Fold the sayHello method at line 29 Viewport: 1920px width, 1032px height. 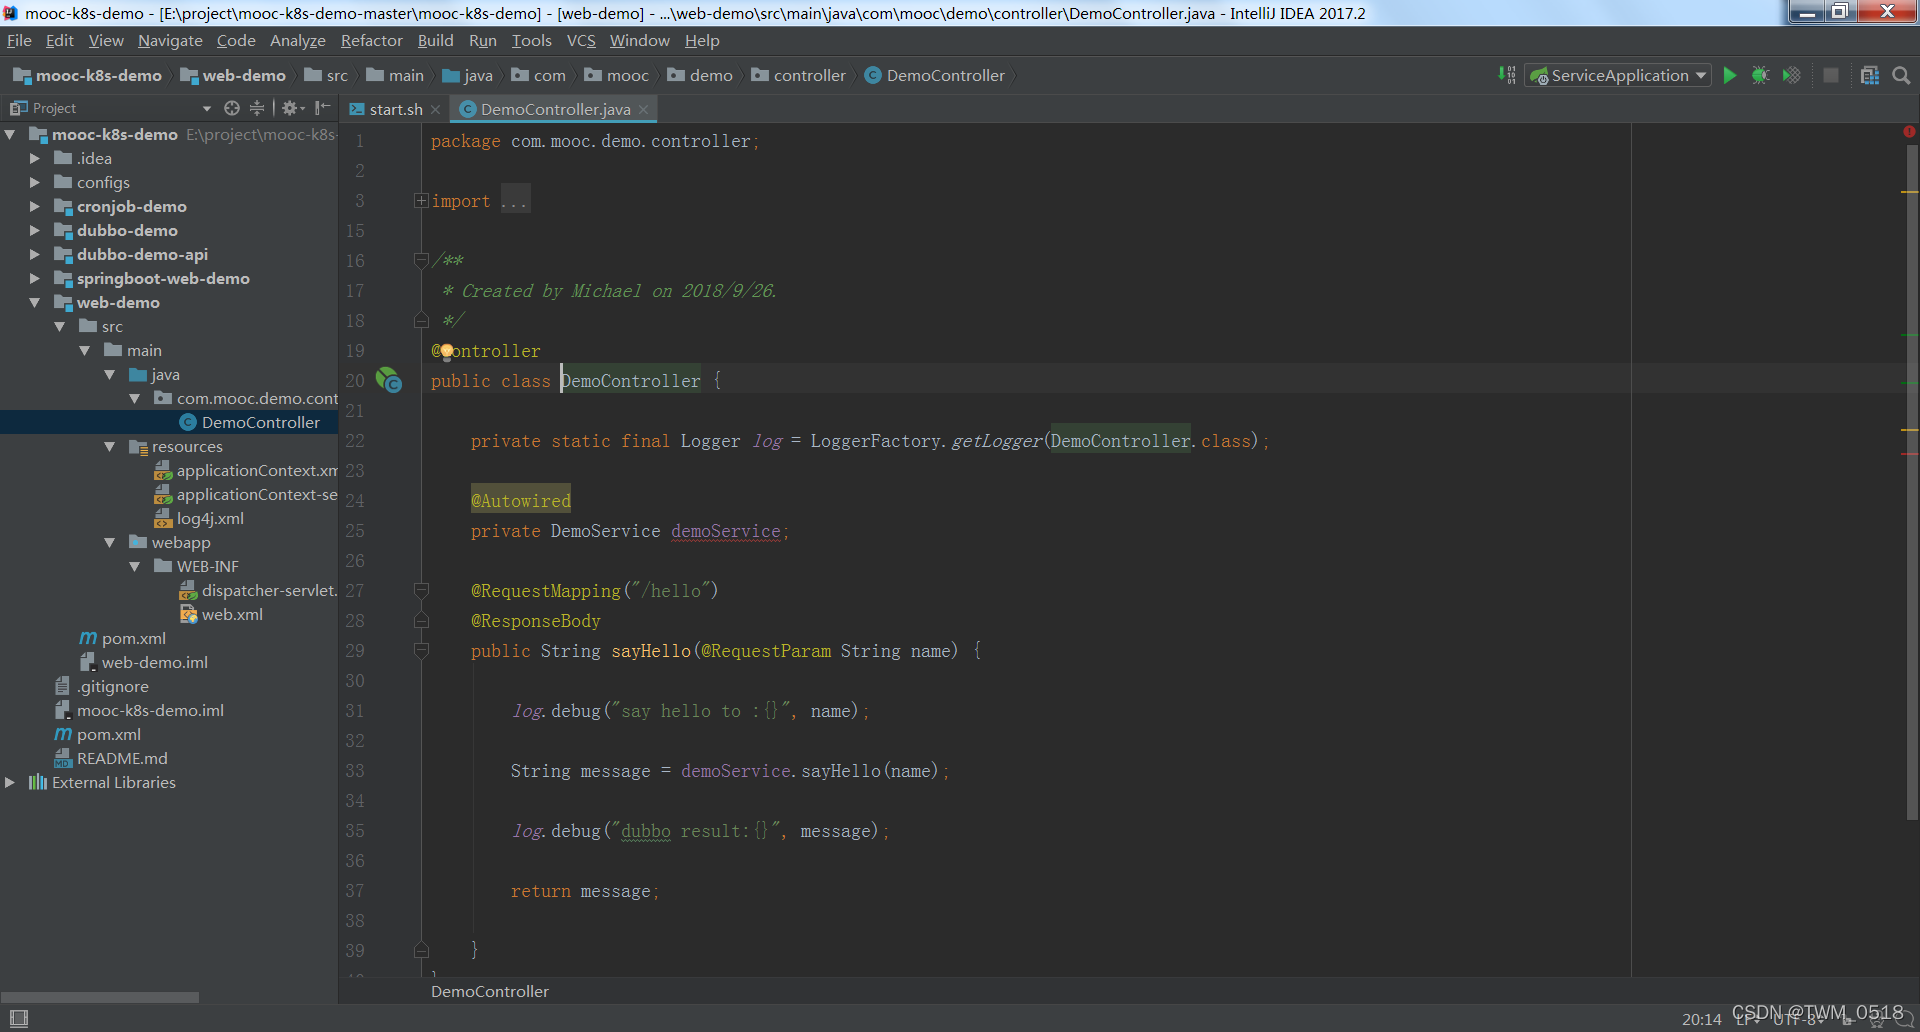(421, 651)
